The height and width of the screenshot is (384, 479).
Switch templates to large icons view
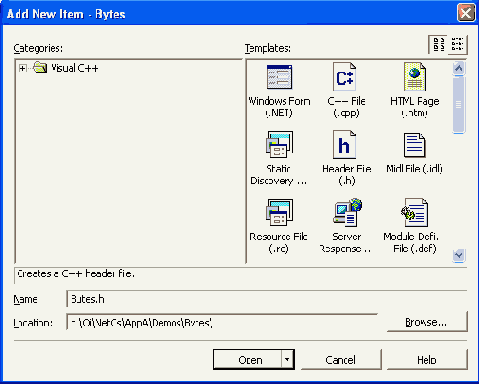coord(438,44)
